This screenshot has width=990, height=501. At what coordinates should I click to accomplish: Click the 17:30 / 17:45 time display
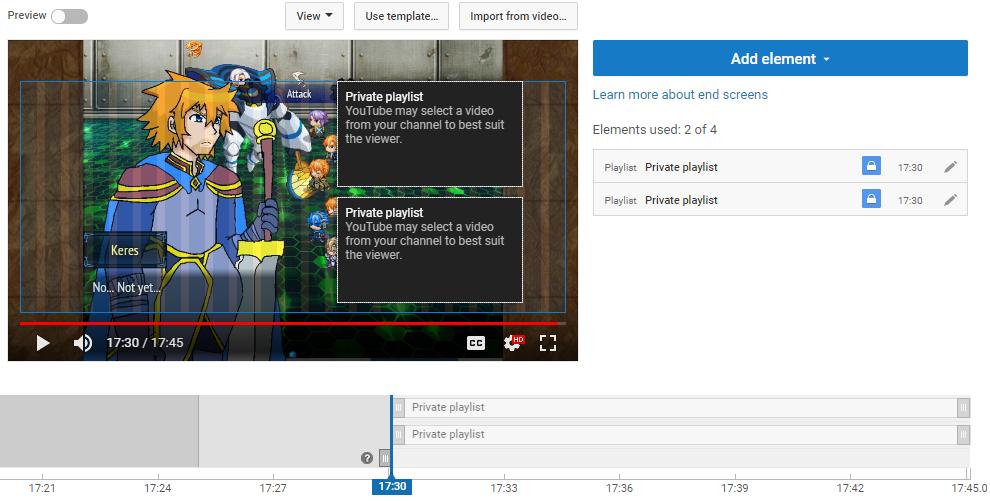[145, 343]
